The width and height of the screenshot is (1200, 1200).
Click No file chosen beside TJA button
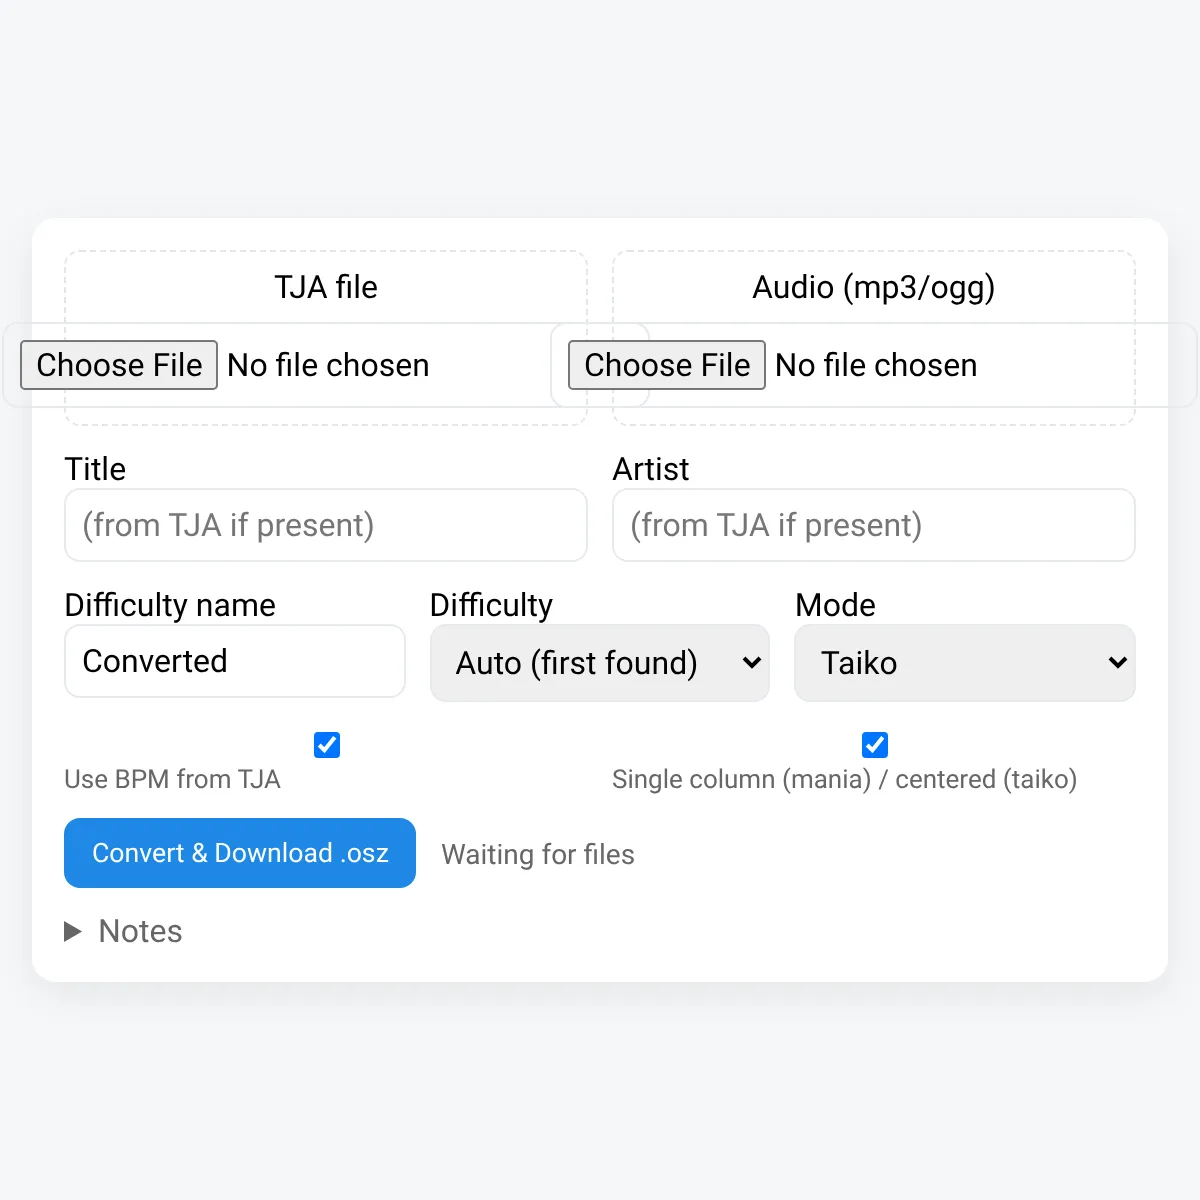tap(328, 366)
